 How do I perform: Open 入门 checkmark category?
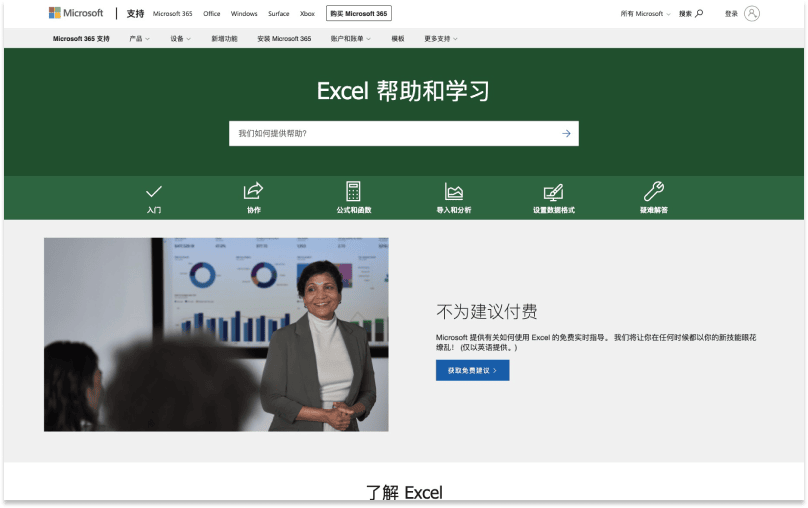[154, 198]
